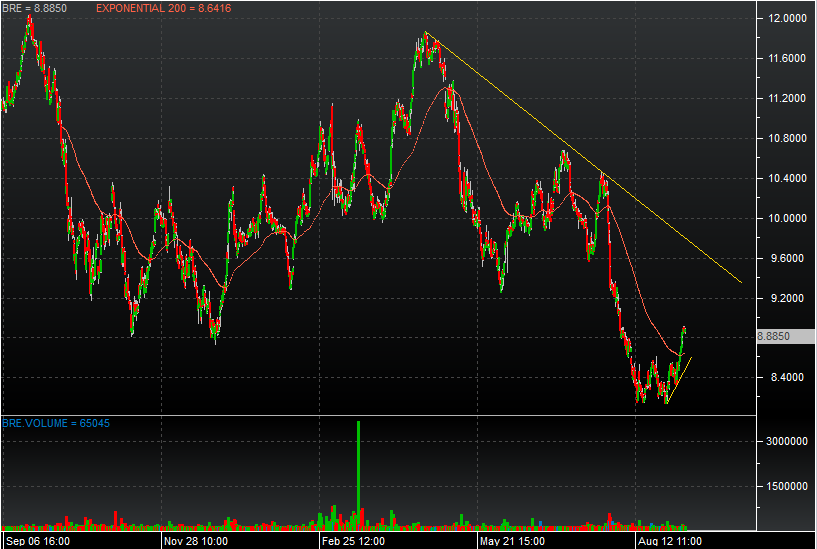Select the long yellow descending trendline
Viewport: 817px width, 549px height.
(x=584, y=157)
